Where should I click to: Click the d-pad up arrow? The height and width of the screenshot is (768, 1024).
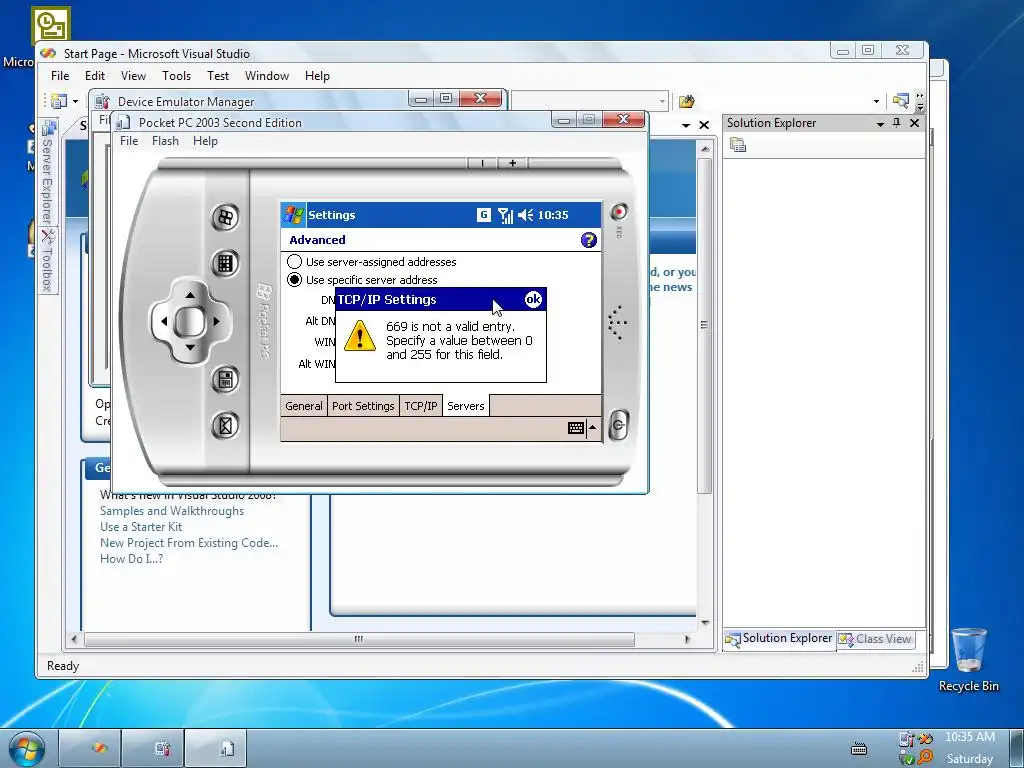190,295
